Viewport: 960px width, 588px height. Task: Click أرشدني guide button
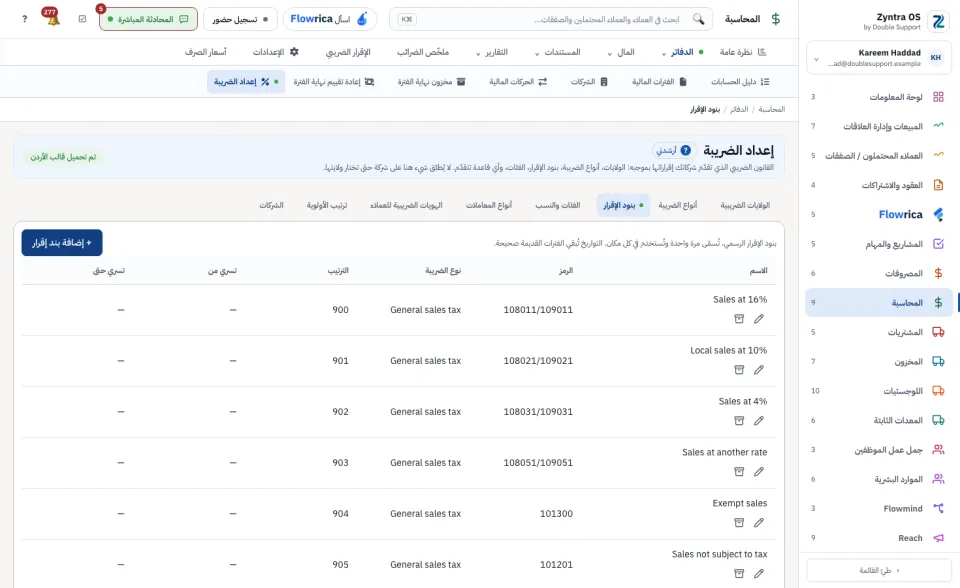pyautogui.click(x=674, y=150)
